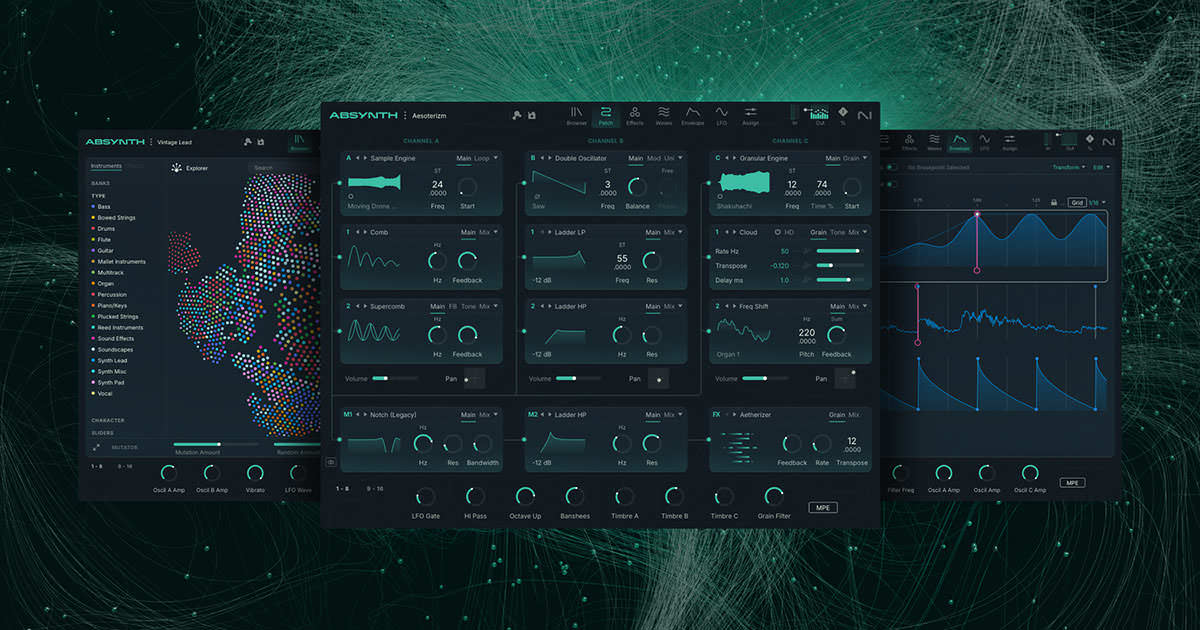Switch to the Effects view
The height and width of the screenshot is (630, 1200).
(635, 113)
